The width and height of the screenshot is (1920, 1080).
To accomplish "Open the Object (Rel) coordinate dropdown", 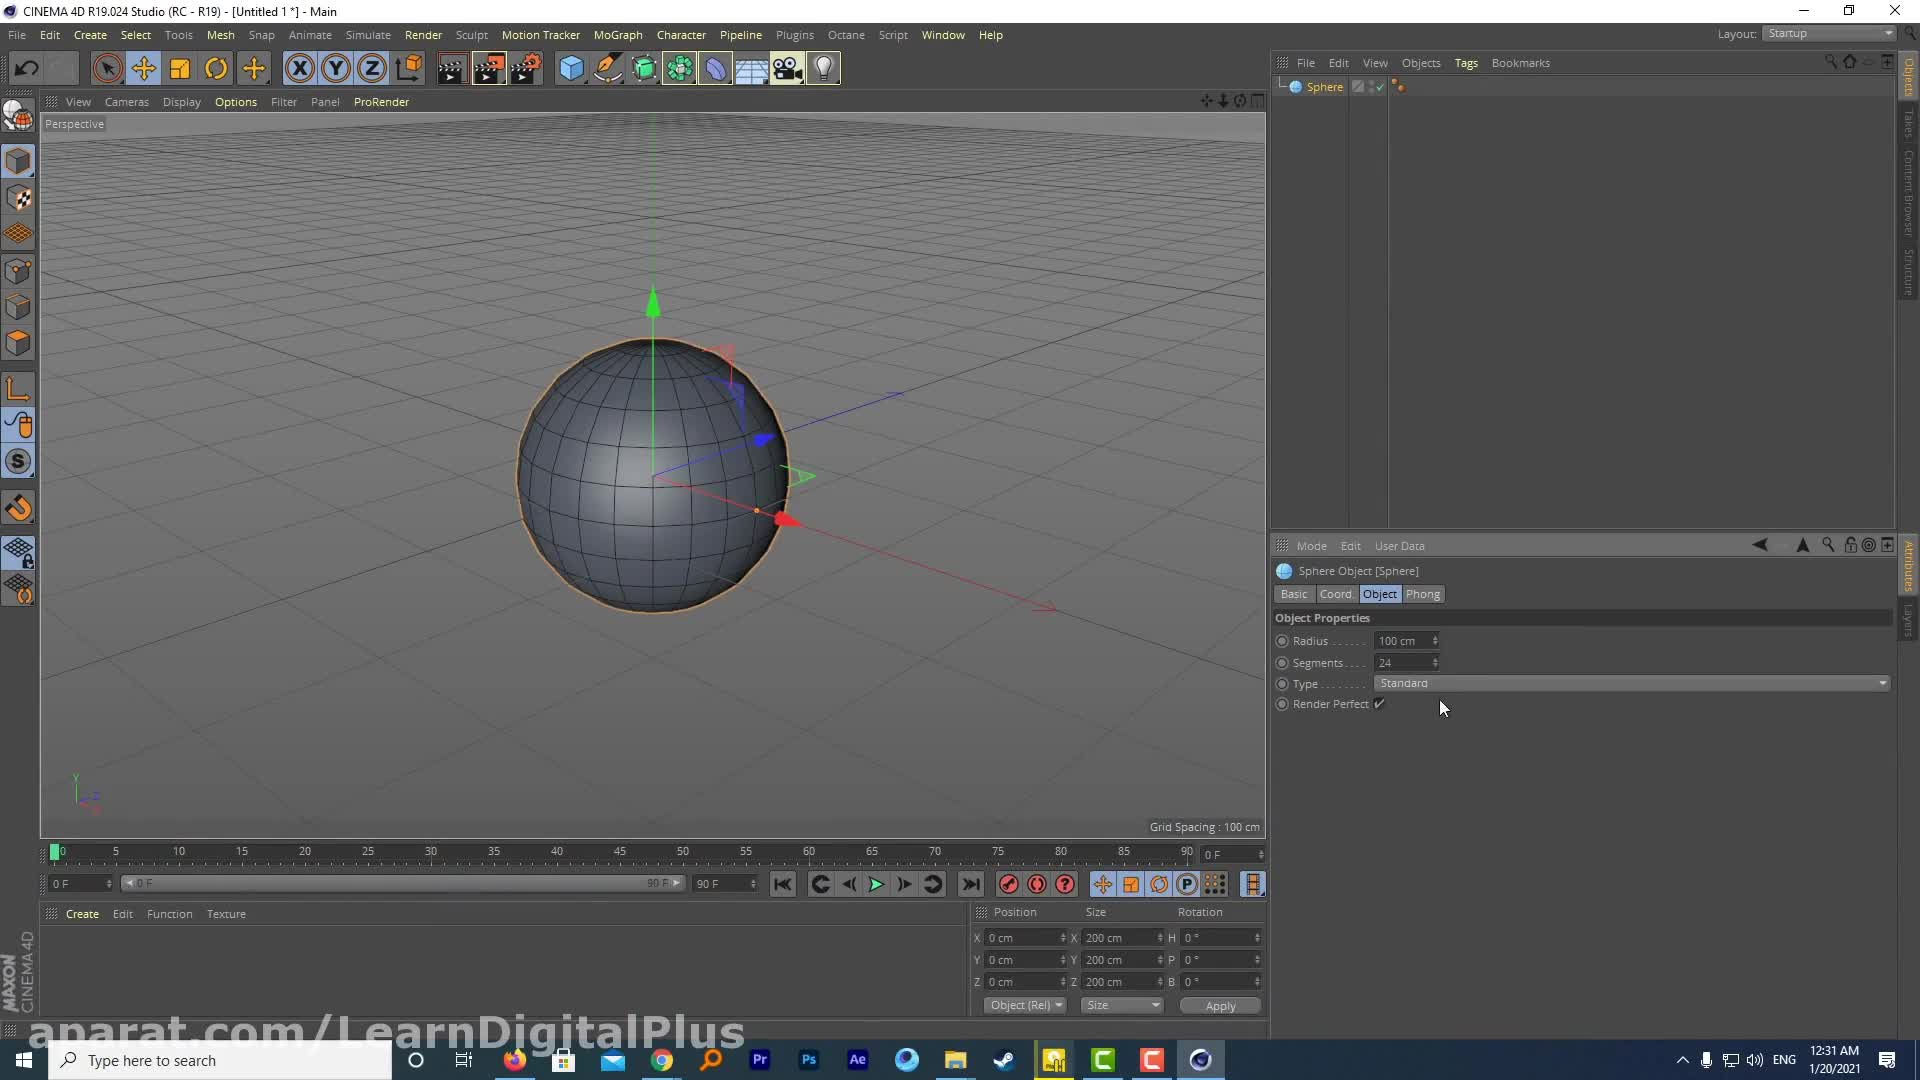I will (1025, 1005).
